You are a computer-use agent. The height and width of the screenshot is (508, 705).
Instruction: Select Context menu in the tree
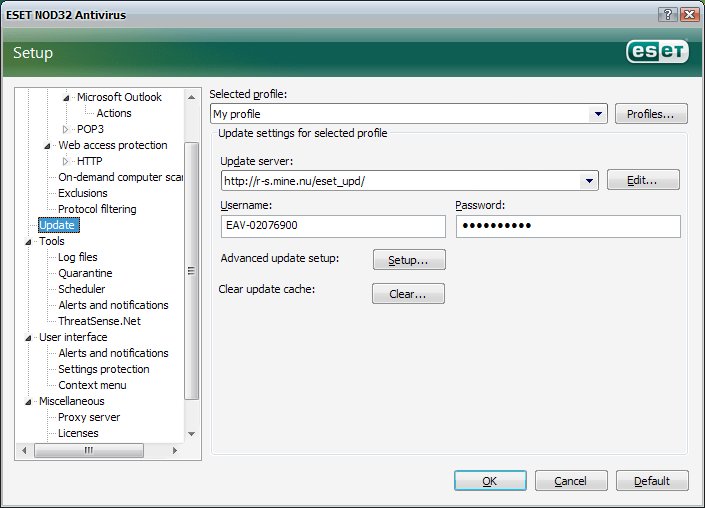pos(92,385)
